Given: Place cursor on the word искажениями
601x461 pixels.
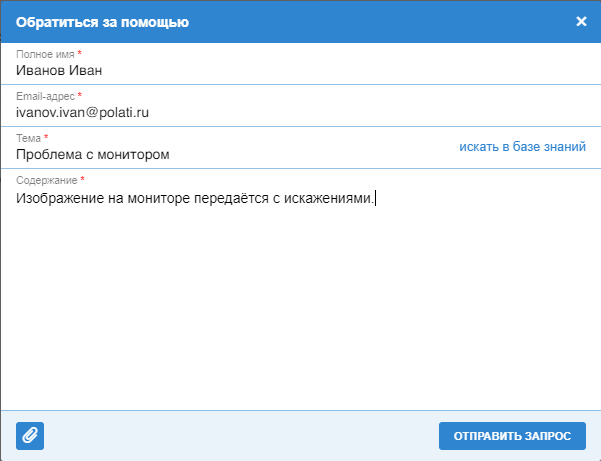Looking at the screenshot, I should (331, 198).
